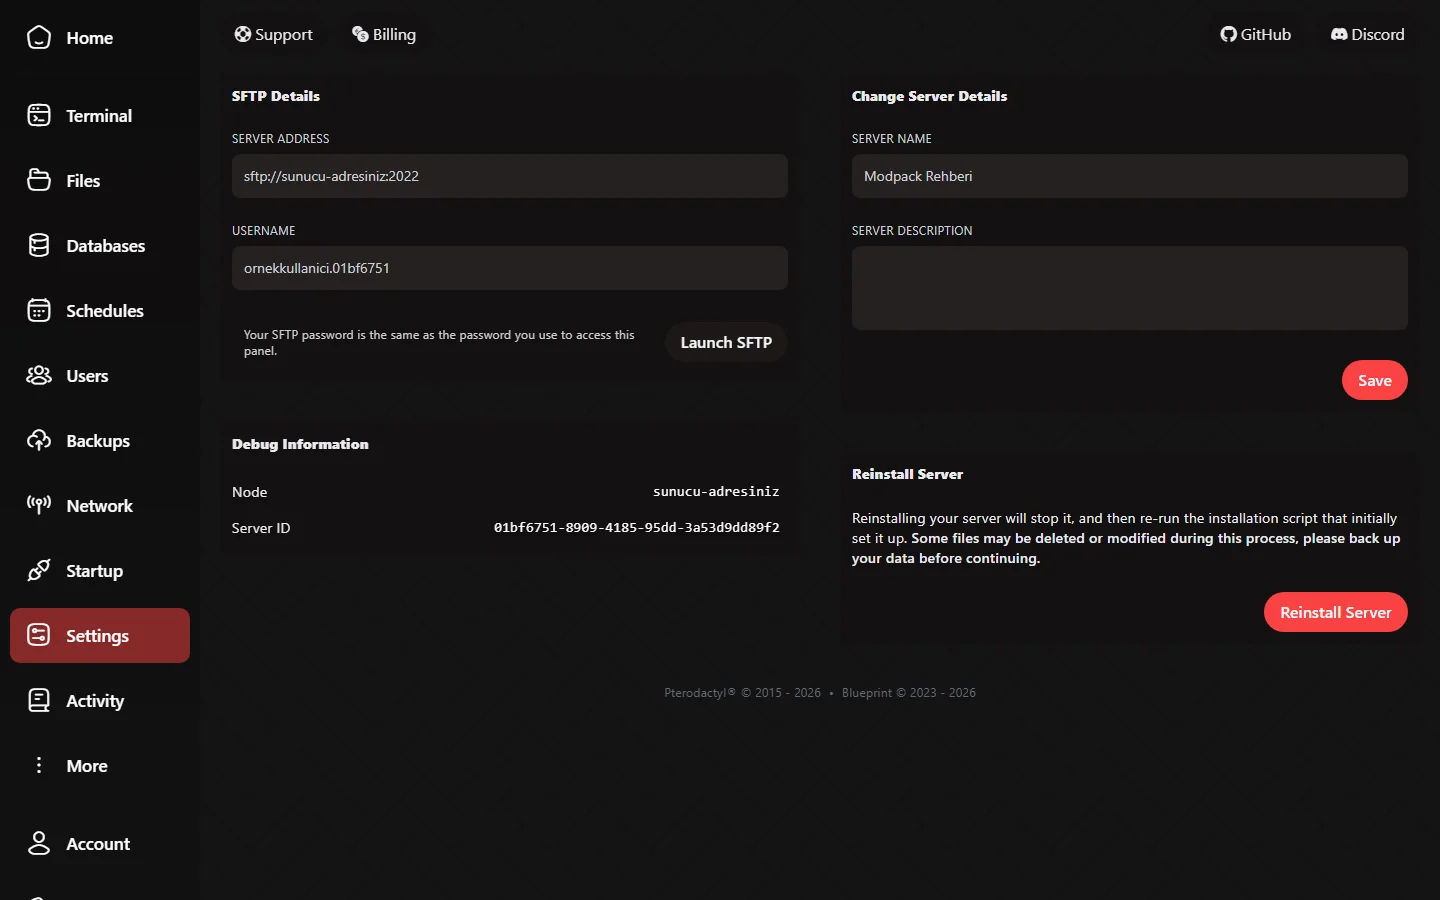Click the Terminal icon in sidebar

point(39,116)
